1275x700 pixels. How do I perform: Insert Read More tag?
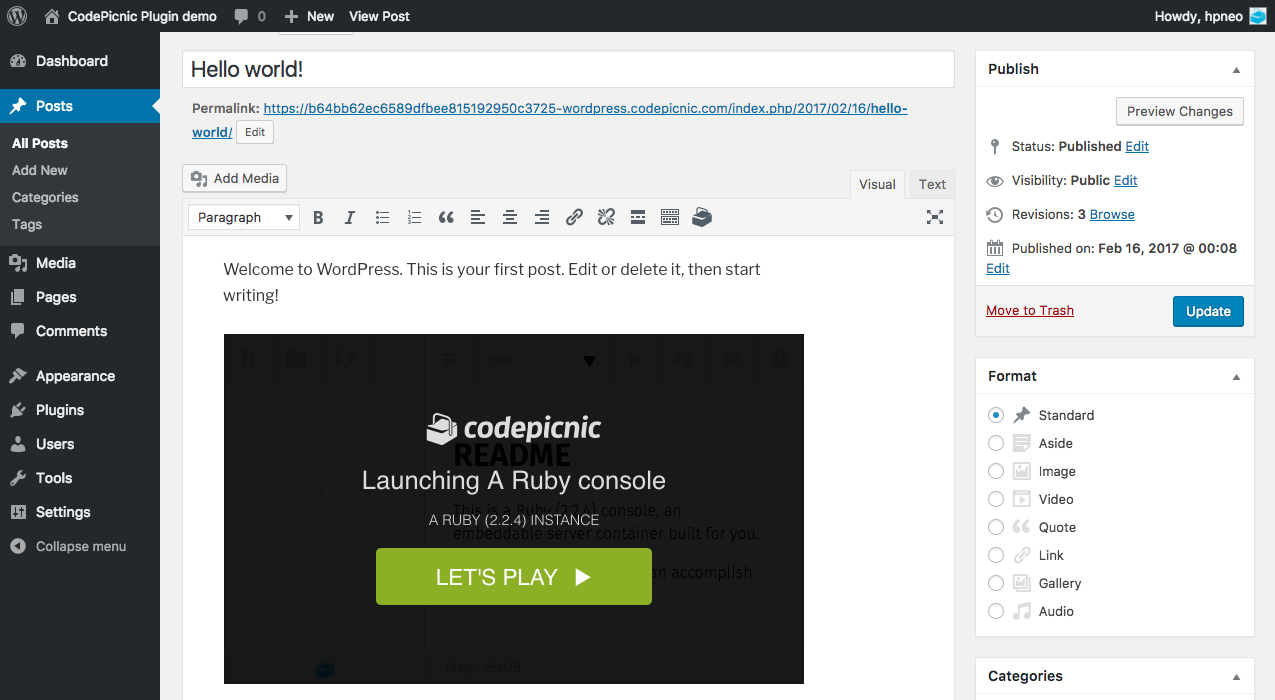[x=638, y=217]
